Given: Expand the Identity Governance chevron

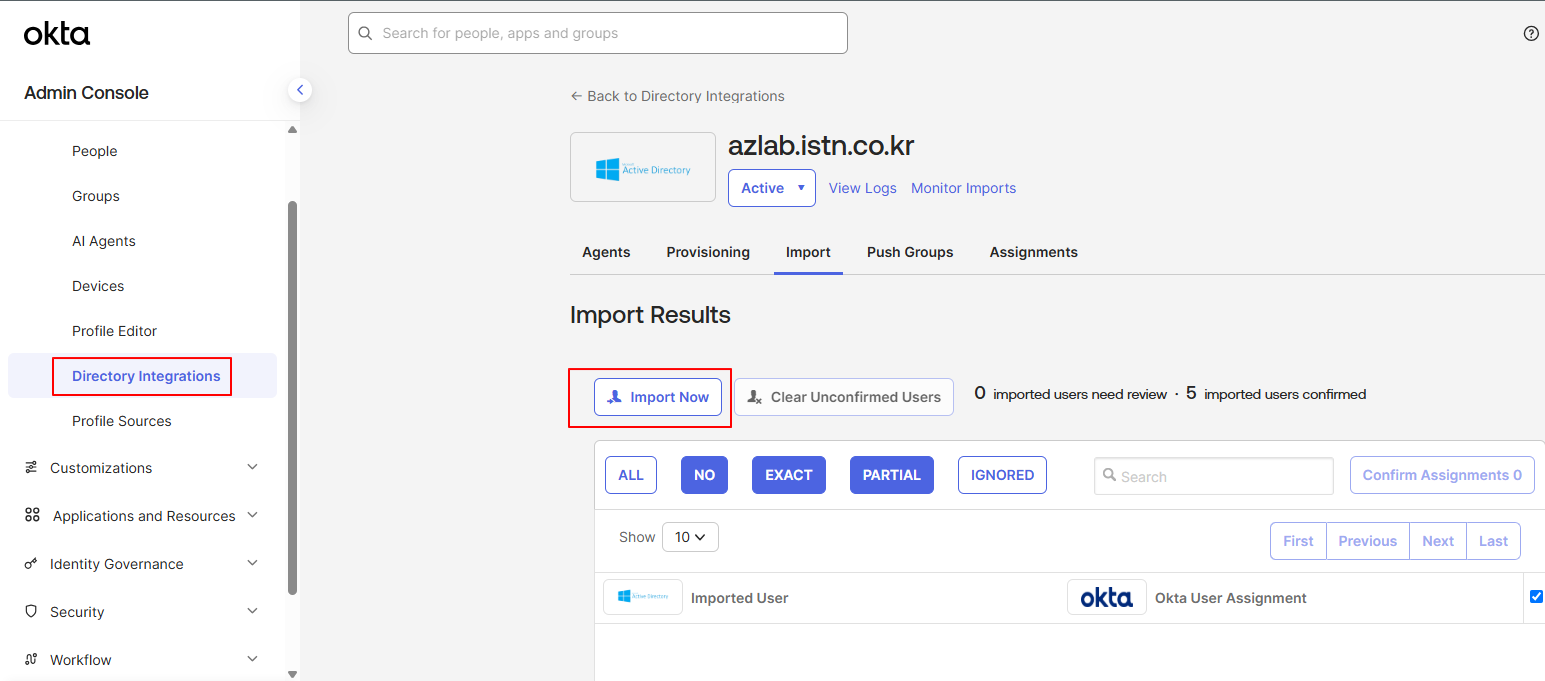Looking at the screenshot, I should point(252,563).
